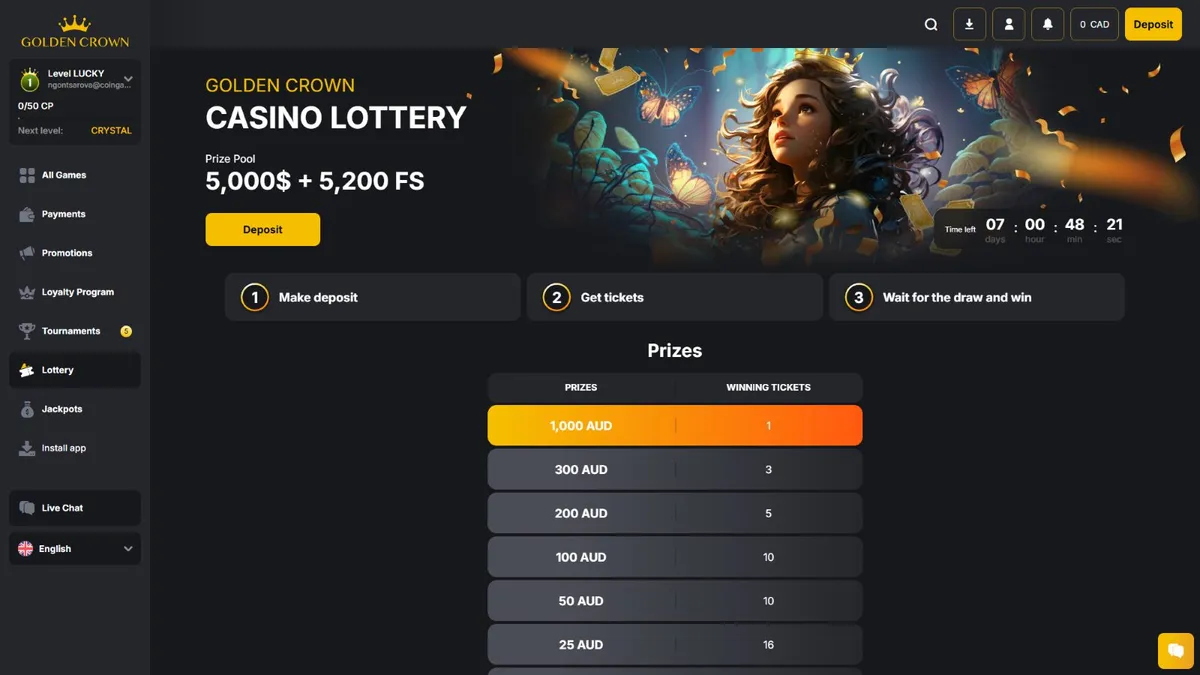Open the search icon in the header
1200x675 pixels.
point(930,24)
